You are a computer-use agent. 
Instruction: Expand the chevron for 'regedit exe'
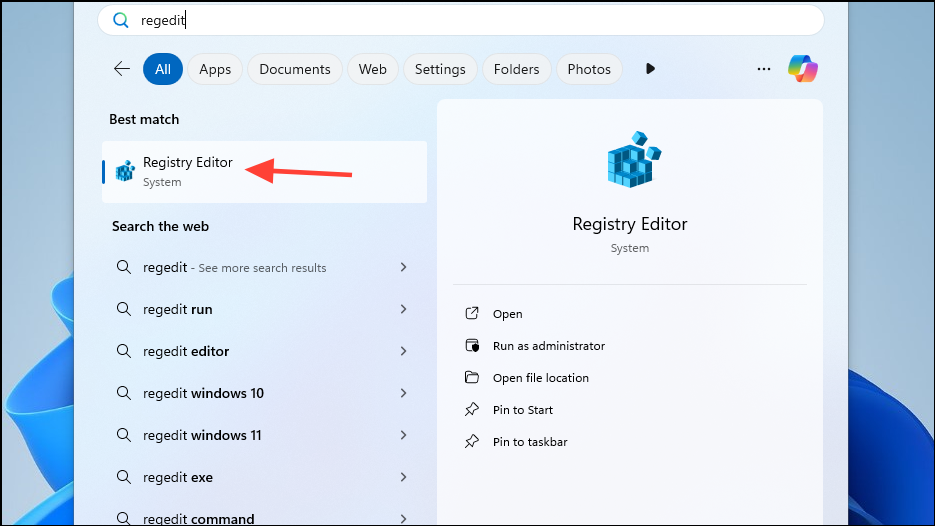pyautogui.click(x=404, y=477)
